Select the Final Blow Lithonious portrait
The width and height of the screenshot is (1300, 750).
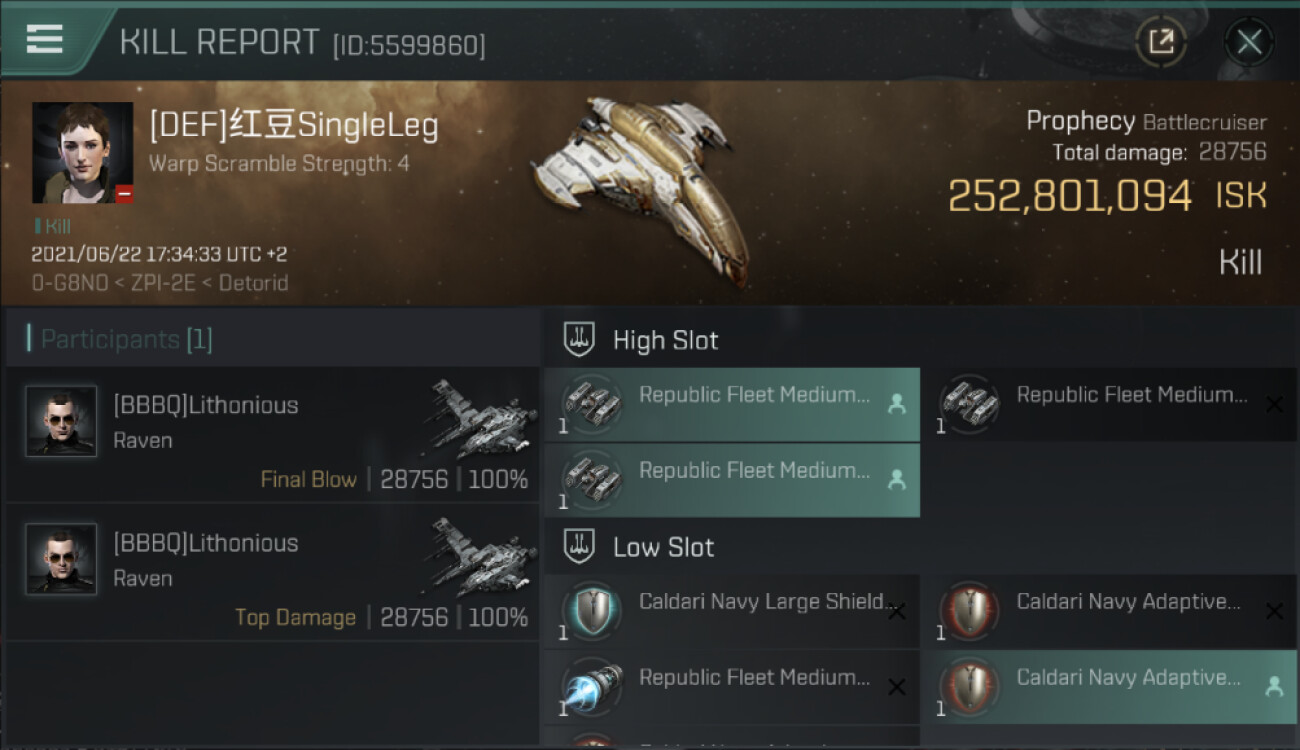(x=61, y=421)
